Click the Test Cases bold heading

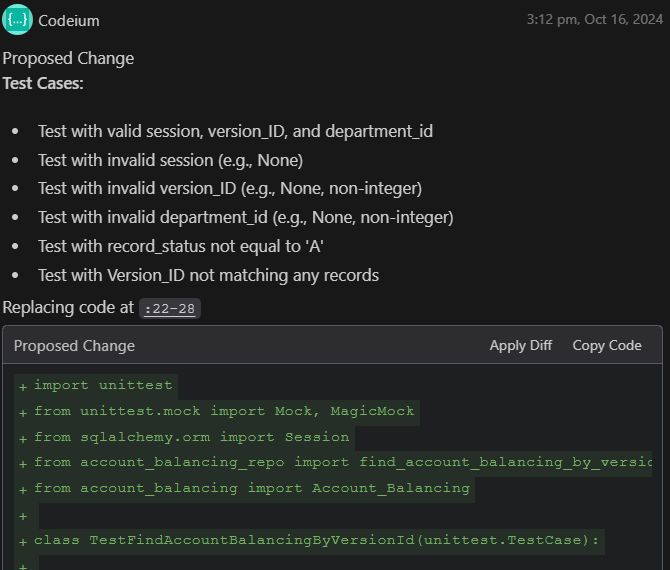(x=43, y=83)
